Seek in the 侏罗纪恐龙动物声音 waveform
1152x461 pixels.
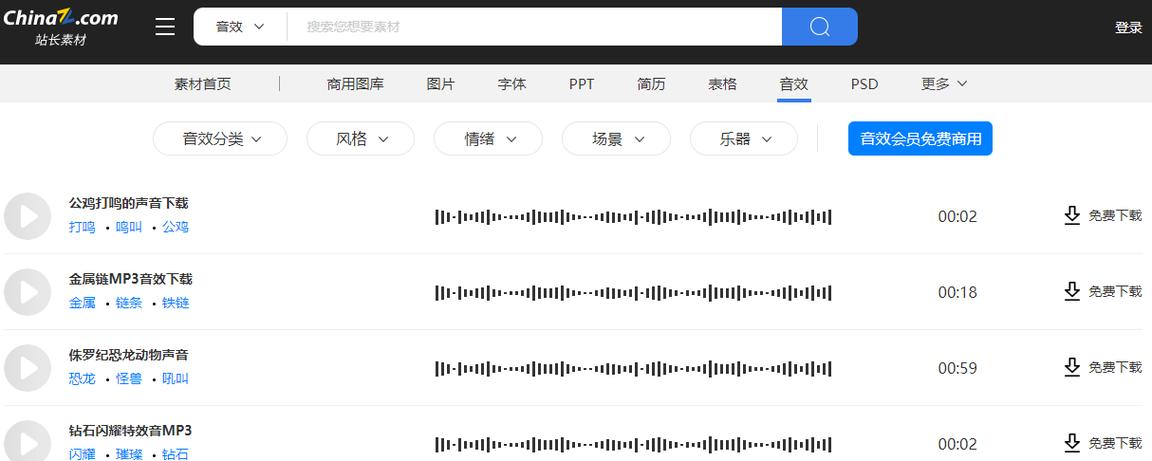click(633, 368)
